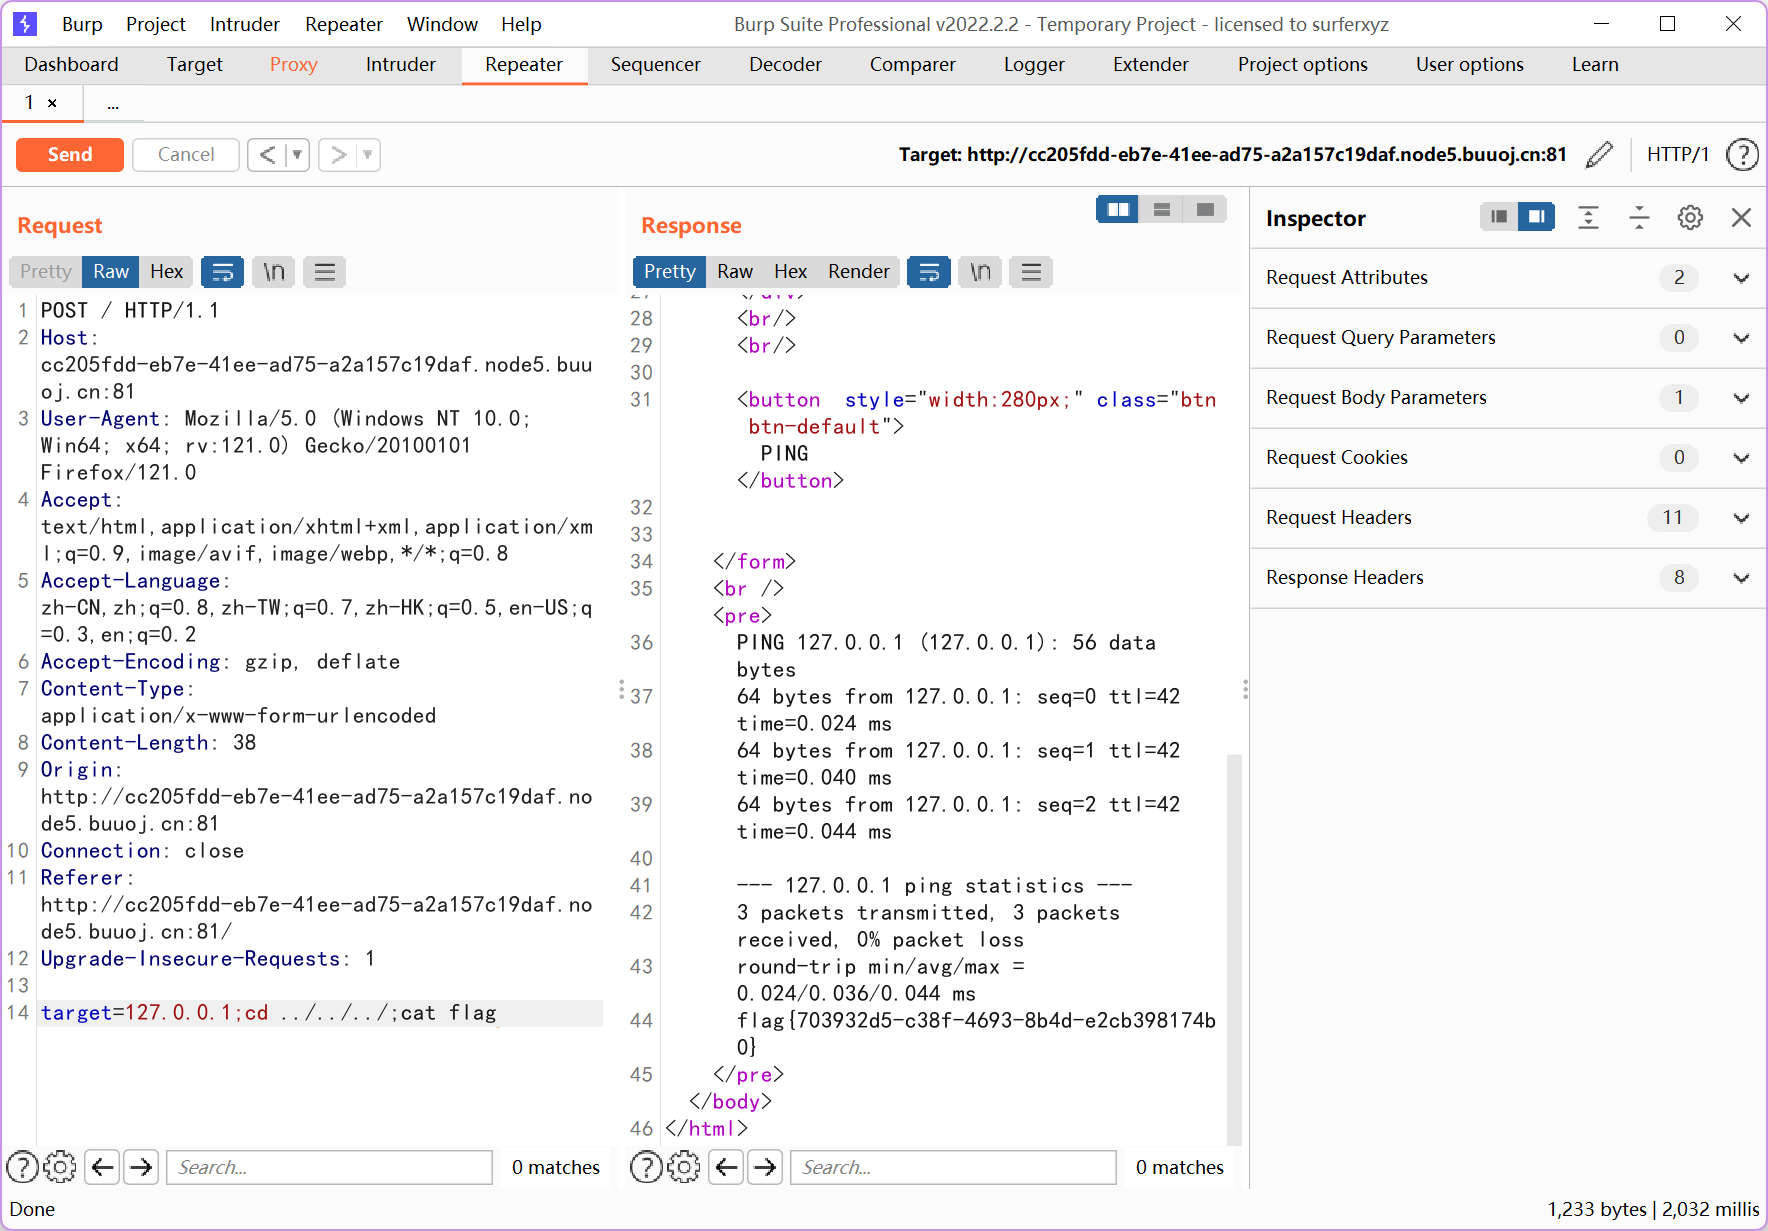The width and height of the screenshot is (1768, 1231).
Task: Select Inspector right-side layout option
Action: (x=1536, y=217)
